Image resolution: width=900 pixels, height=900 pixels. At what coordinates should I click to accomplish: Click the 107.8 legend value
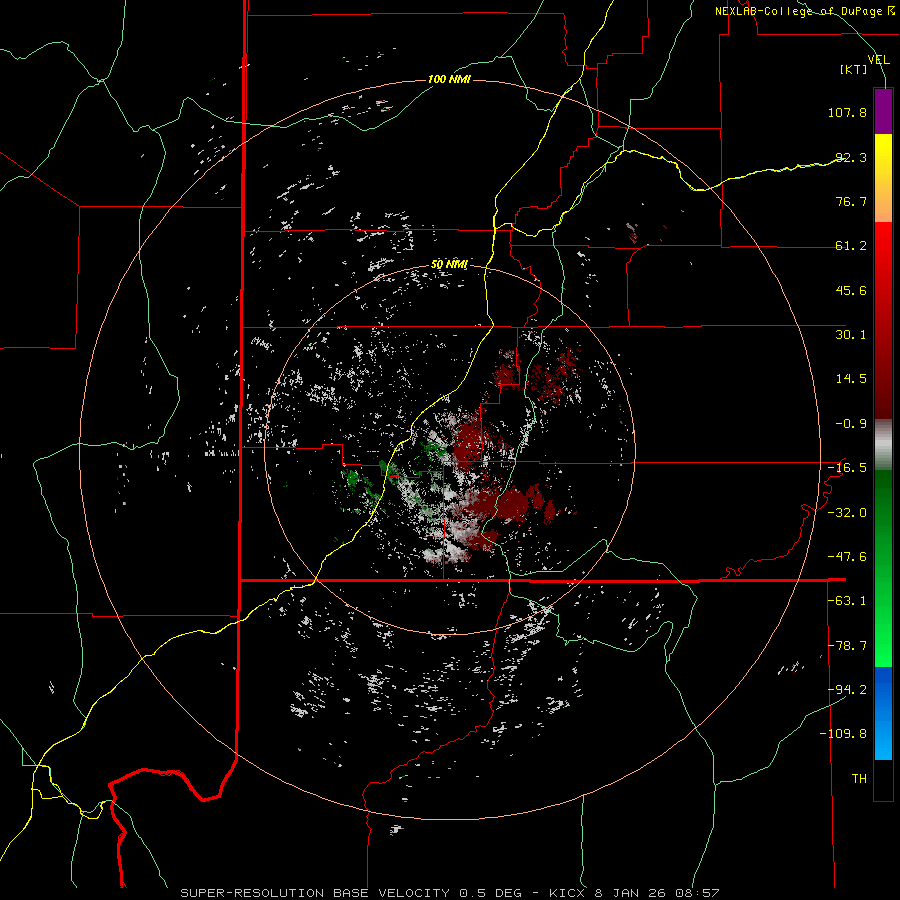tap(847, 112)
